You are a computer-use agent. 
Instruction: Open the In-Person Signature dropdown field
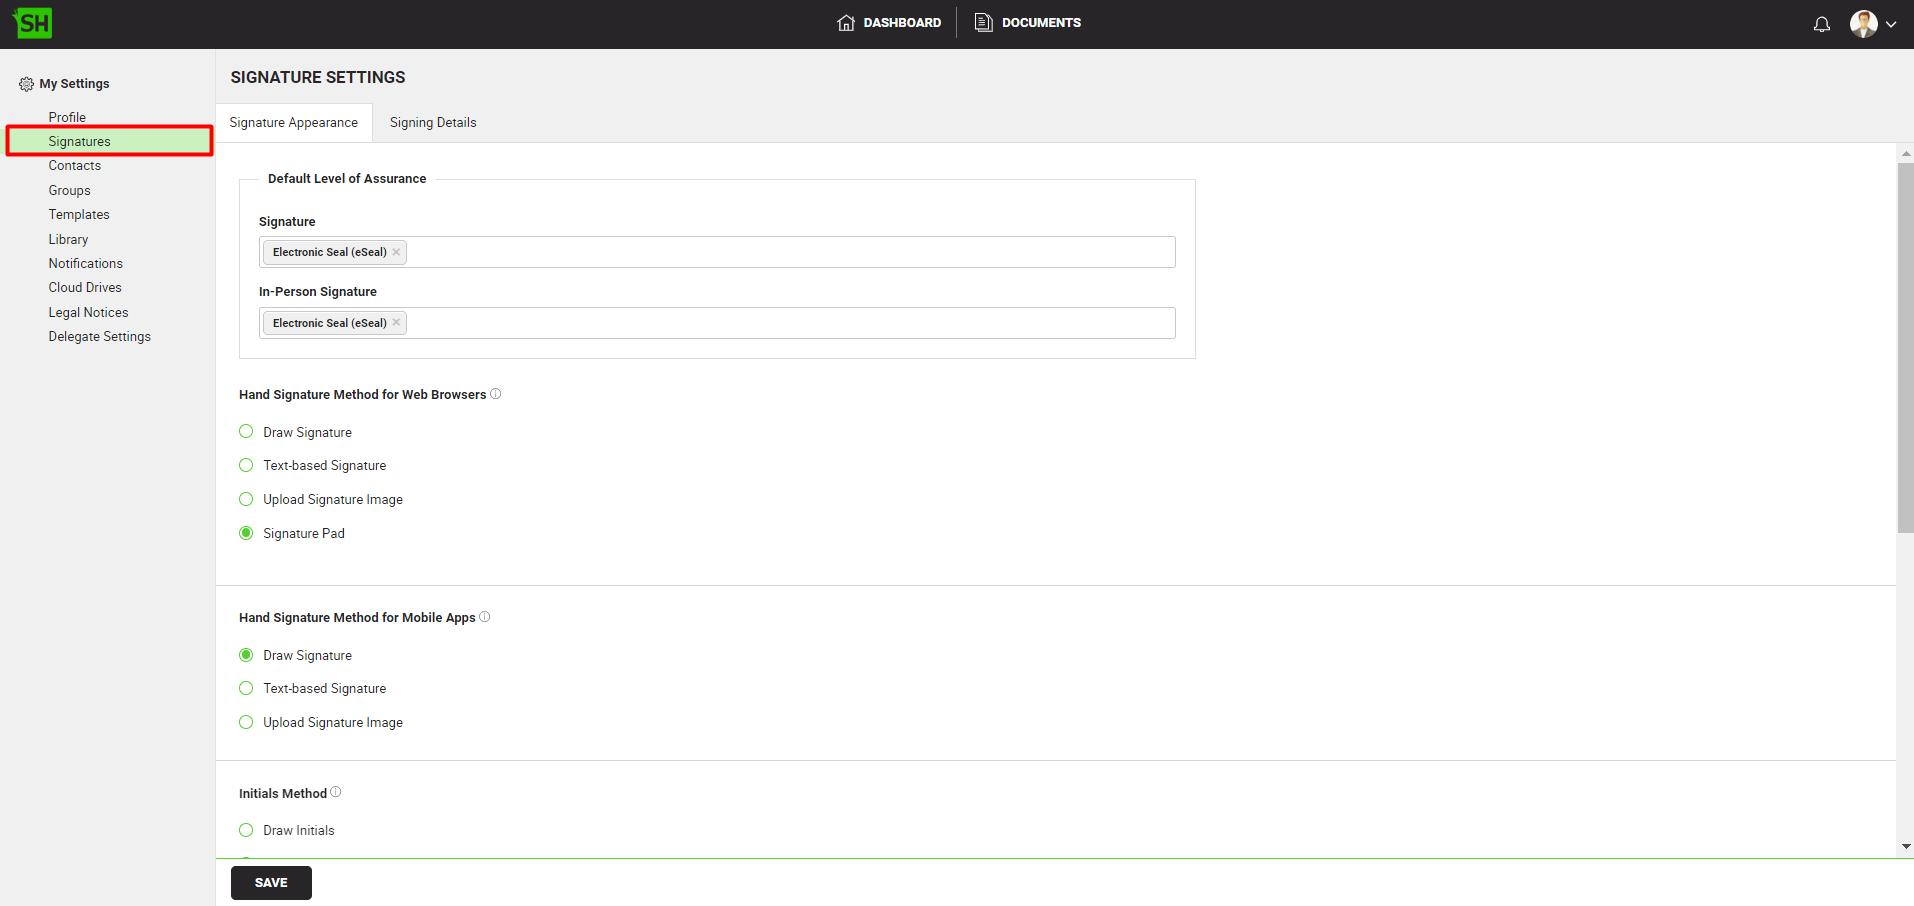790,323
